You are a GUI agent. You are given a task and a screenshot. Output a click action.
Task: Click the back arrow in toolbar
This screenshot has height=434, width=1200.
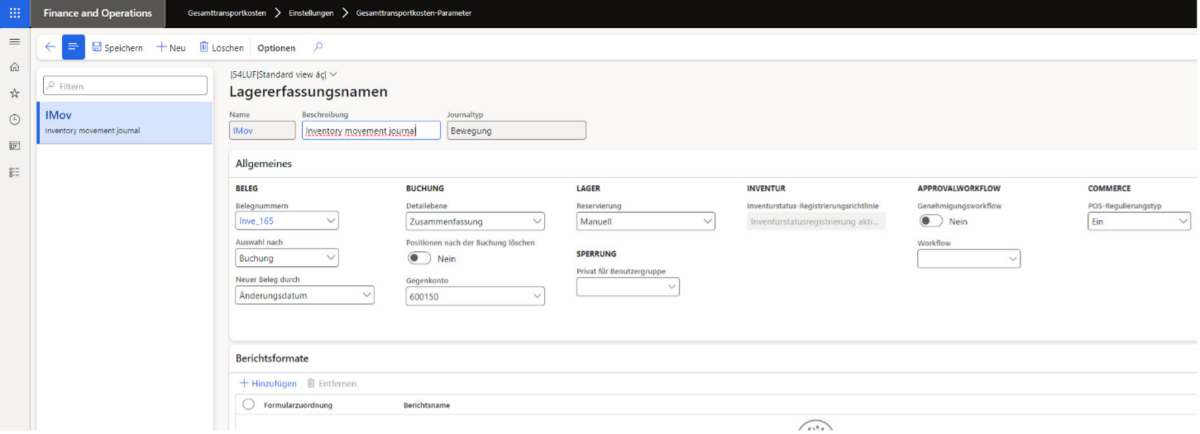pyautogui.click(x=50, y=47)
